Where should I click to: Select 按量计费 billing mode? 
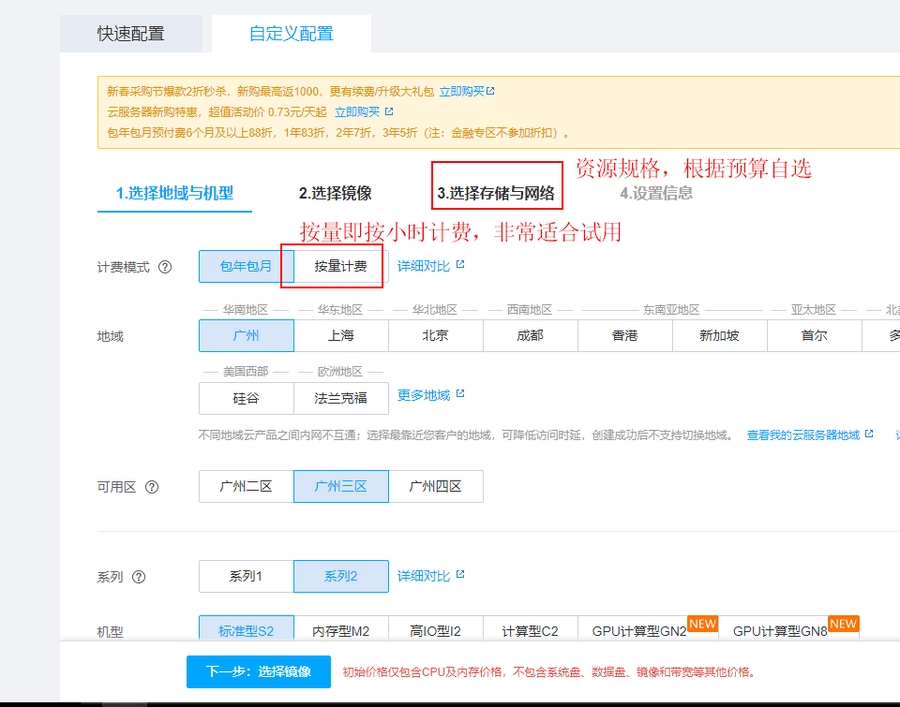point(340,267)
